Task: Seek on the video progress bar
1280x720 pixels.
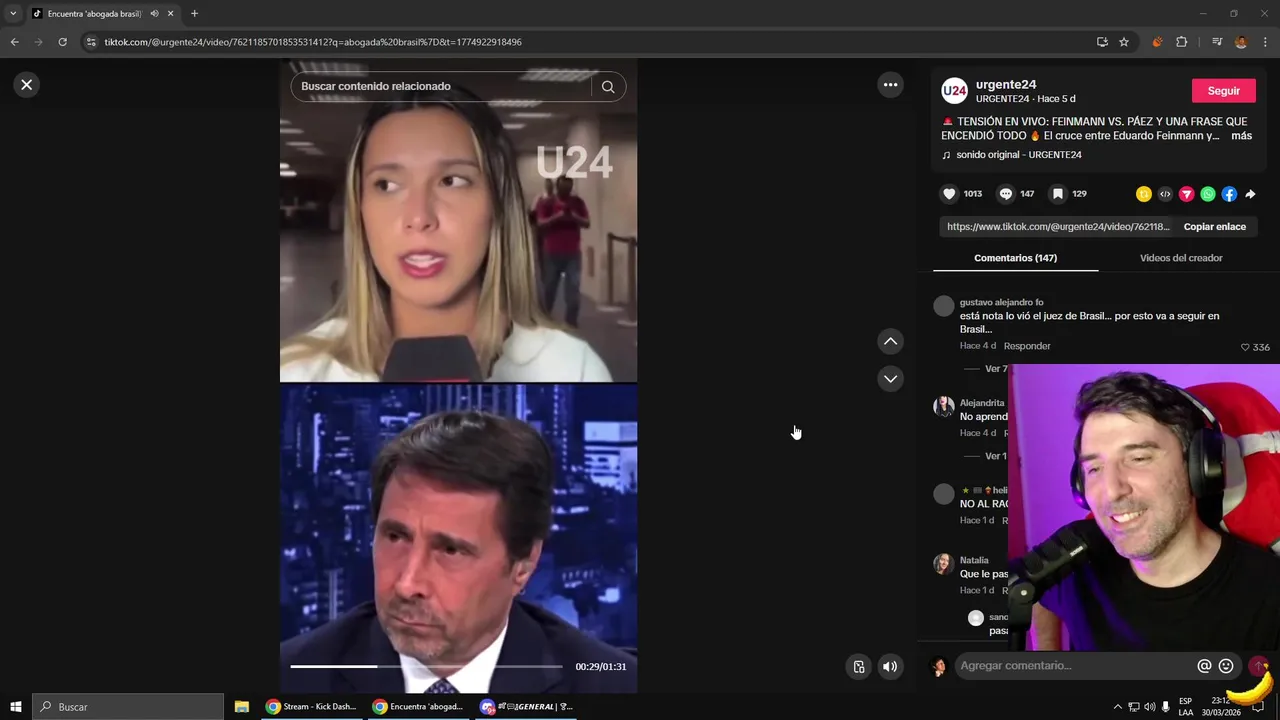Action: (x=426, y=666)
